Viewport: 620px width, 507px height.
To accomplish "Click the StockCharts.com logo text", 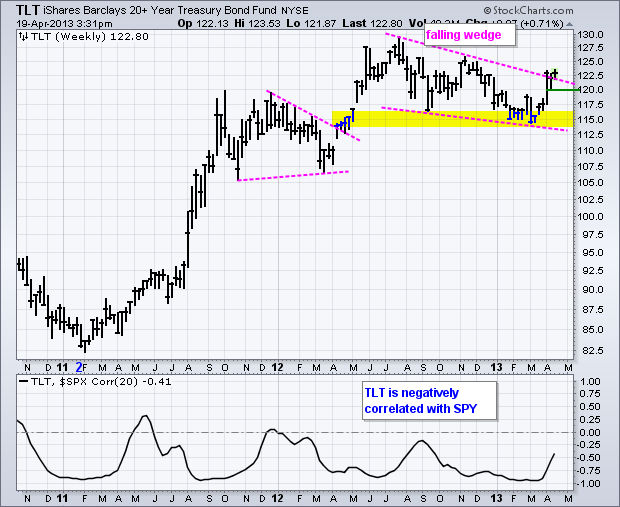I will (x=529, y=10).
